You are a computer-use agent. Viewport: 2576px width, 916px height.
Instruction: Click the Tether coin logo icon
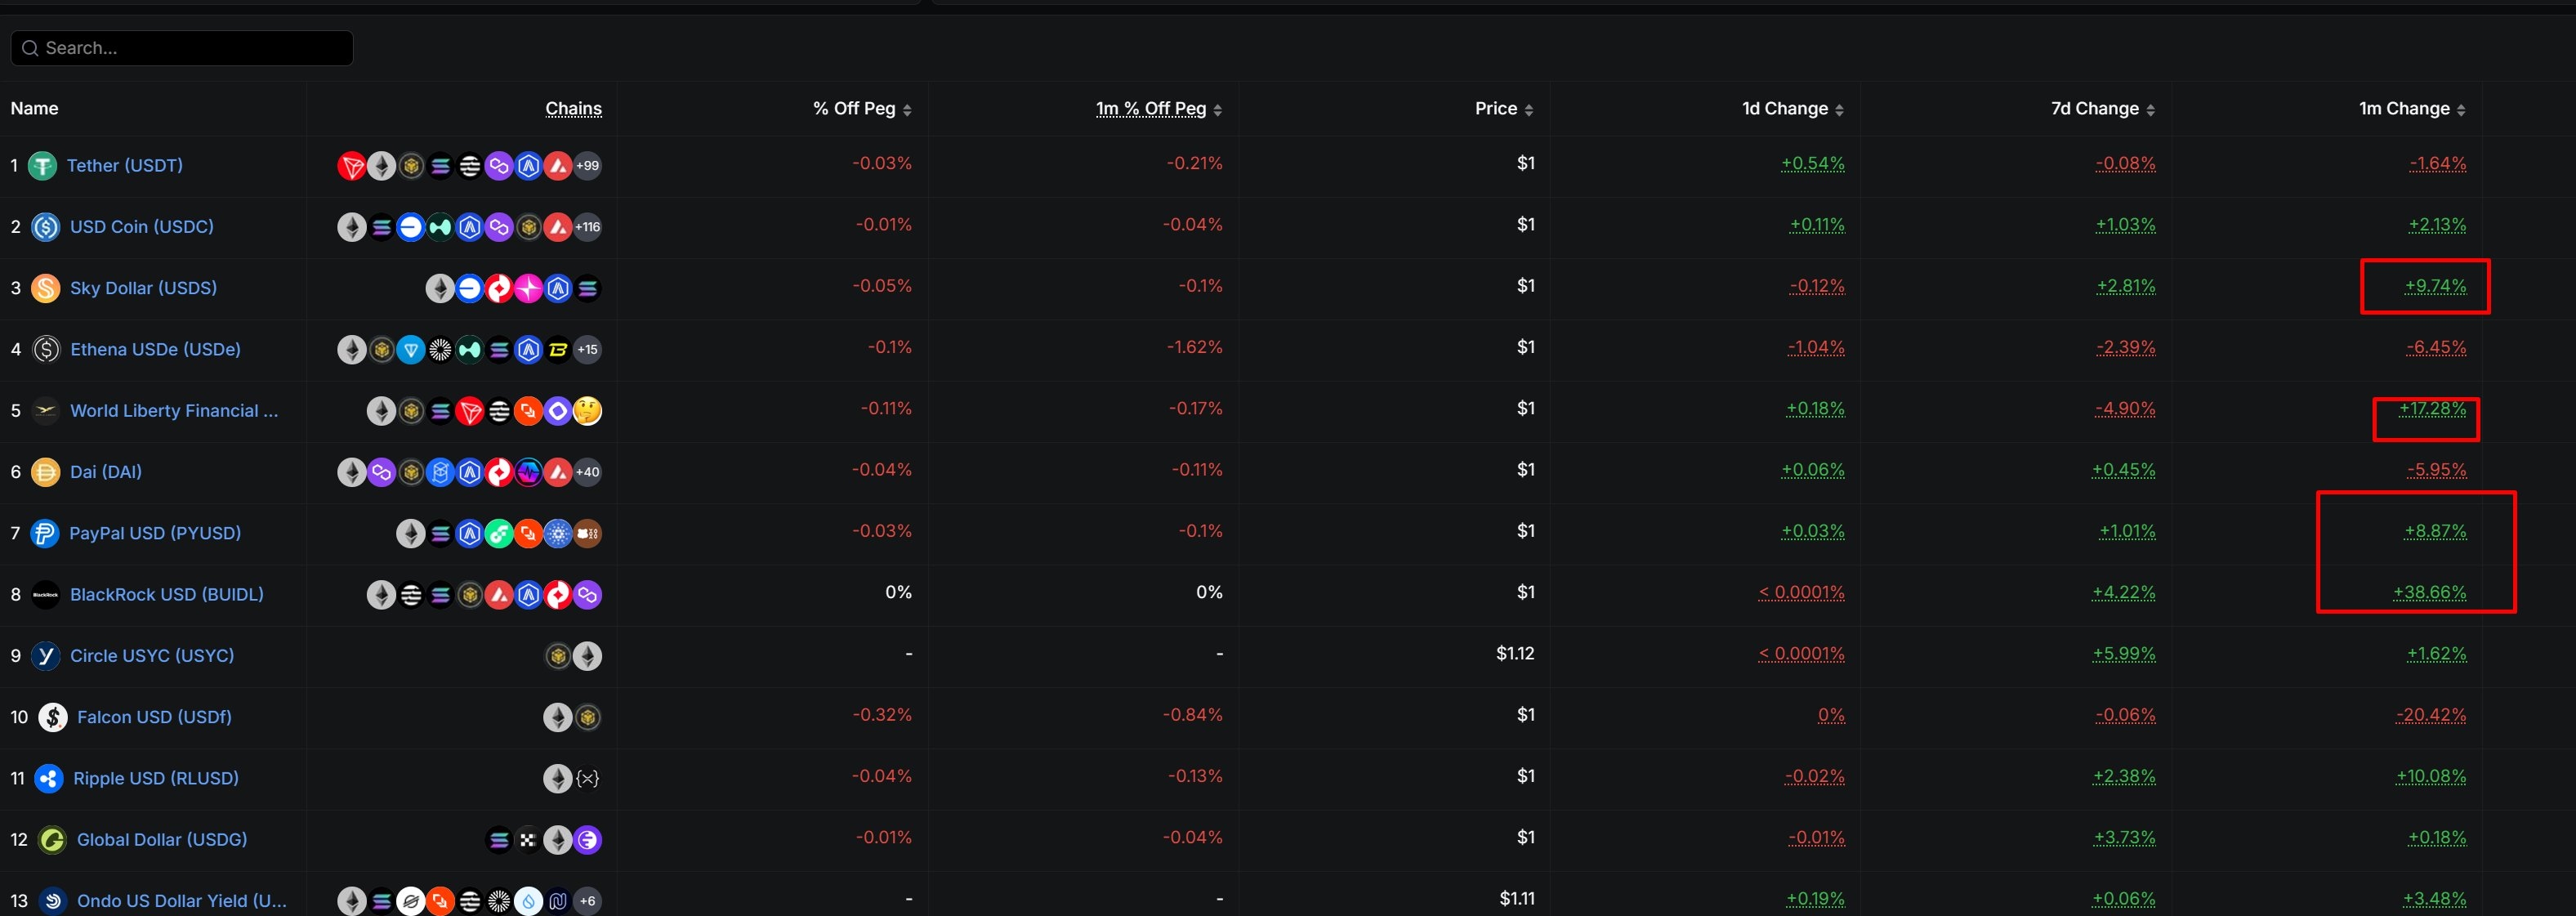pos(42,166)
